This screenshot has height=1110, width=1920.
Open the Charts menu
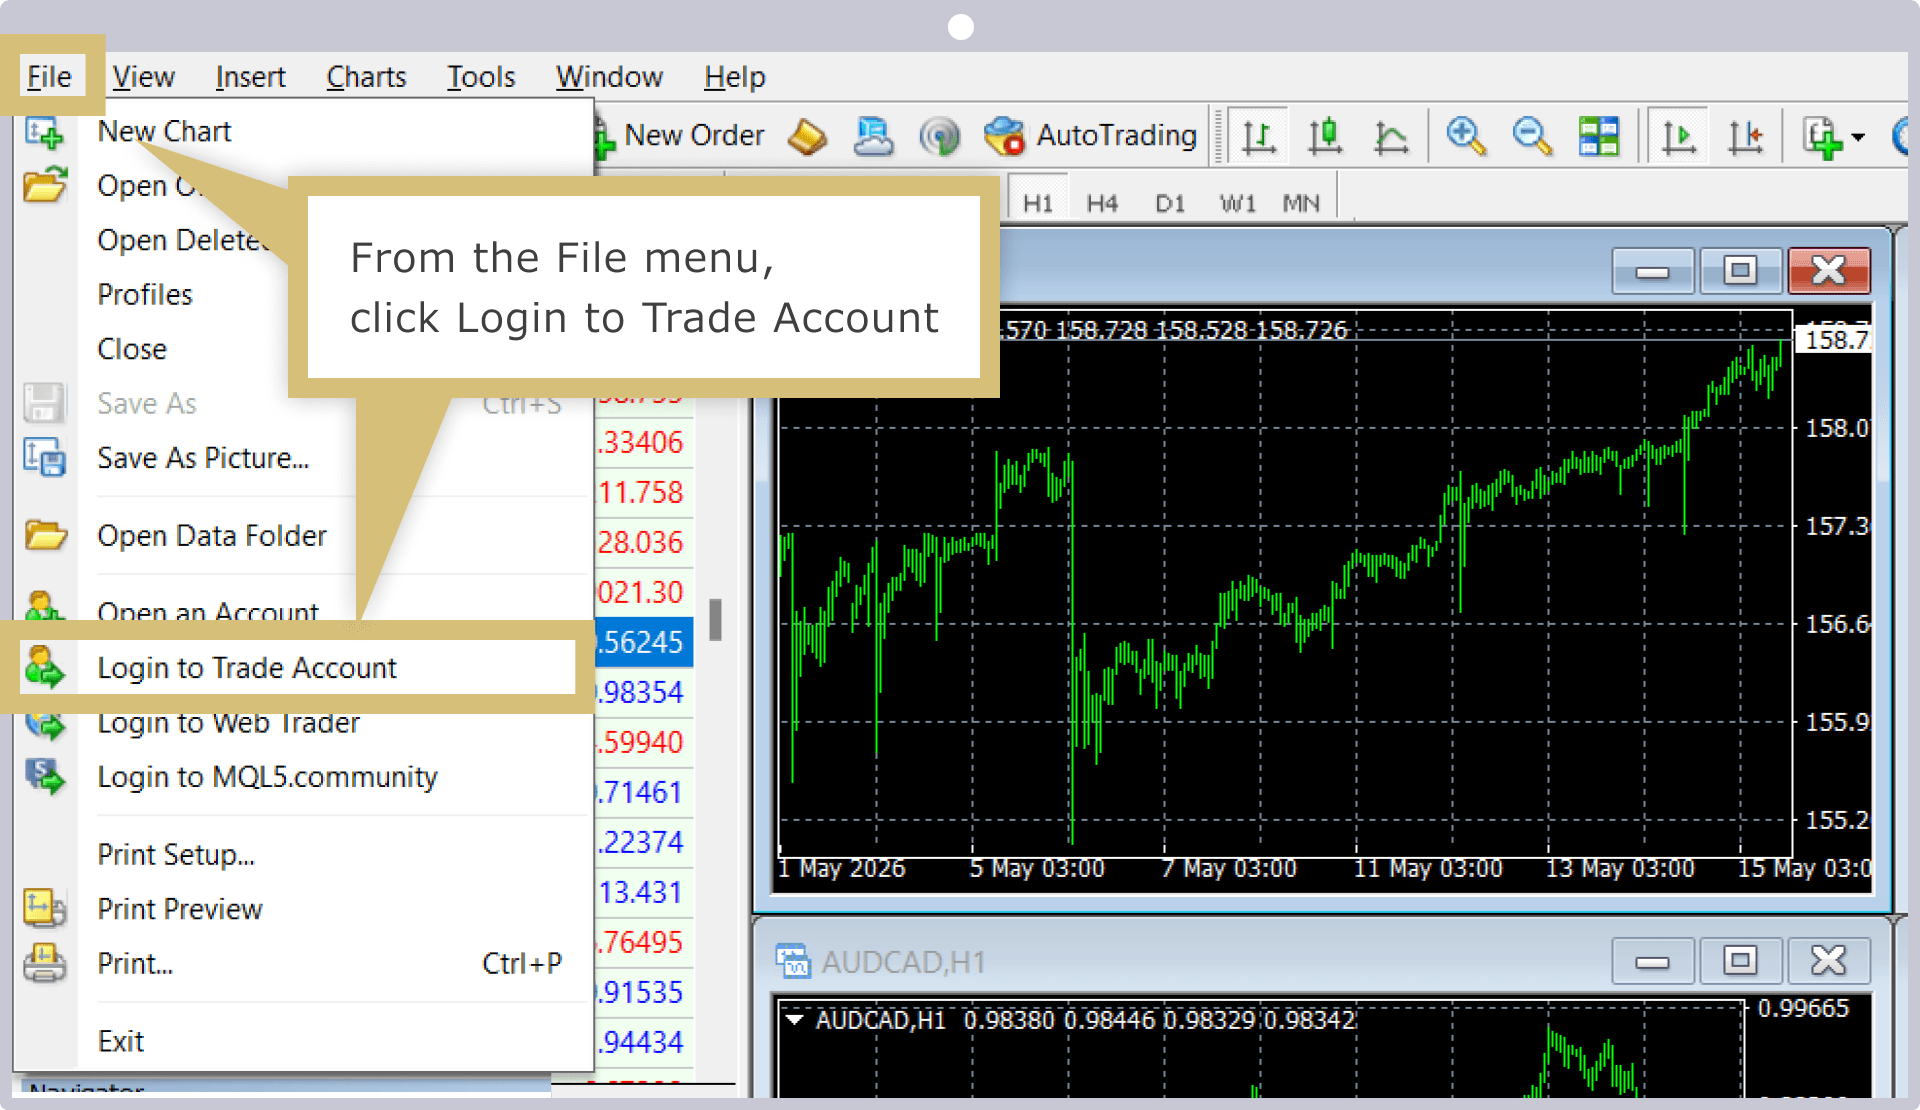tap(366, 77)
